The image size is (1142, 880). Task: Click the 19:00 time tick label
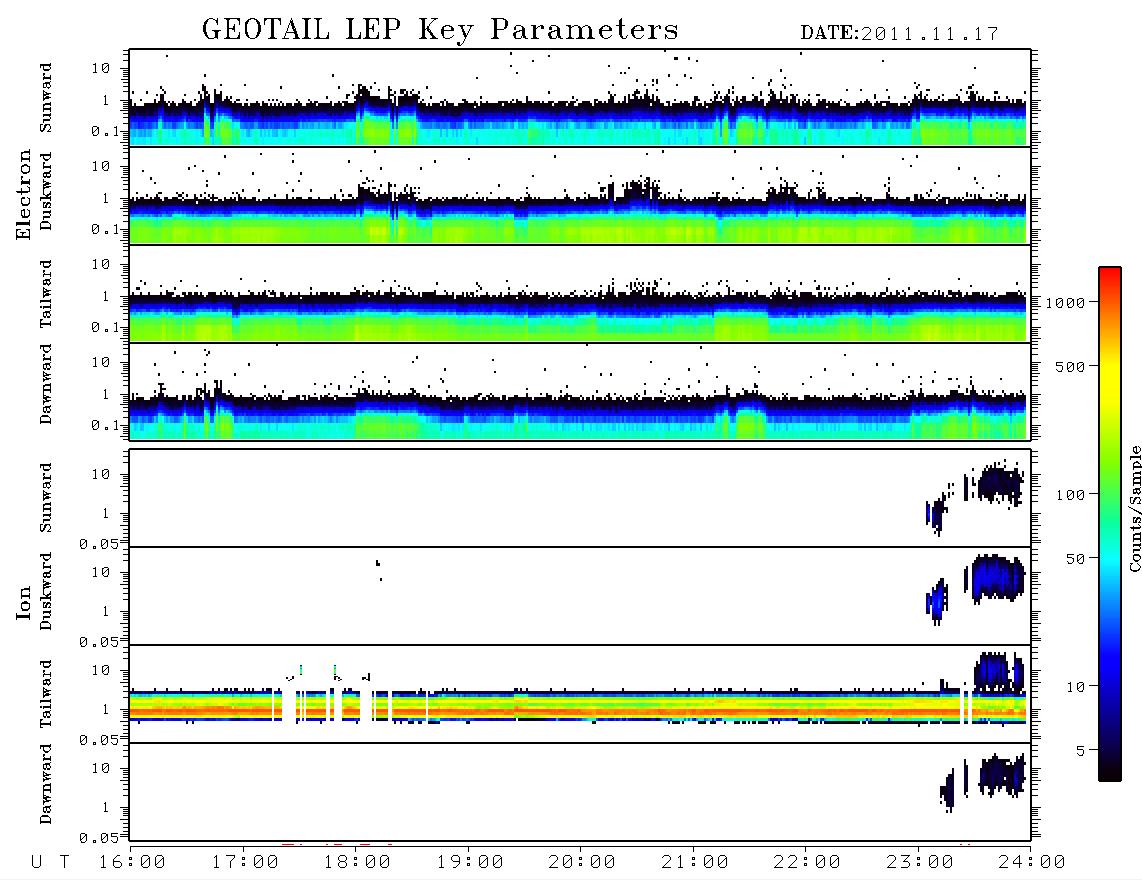coord(470,862)
